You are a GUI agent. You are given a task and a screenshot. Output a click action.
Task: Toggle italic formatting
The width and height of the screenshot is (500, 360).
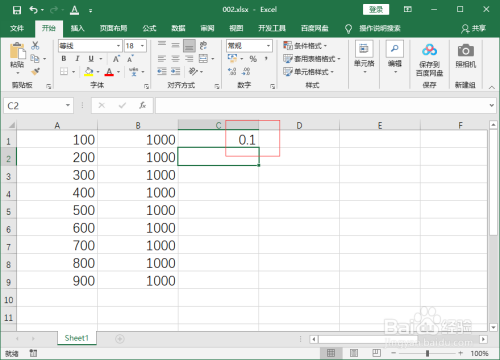77,59
